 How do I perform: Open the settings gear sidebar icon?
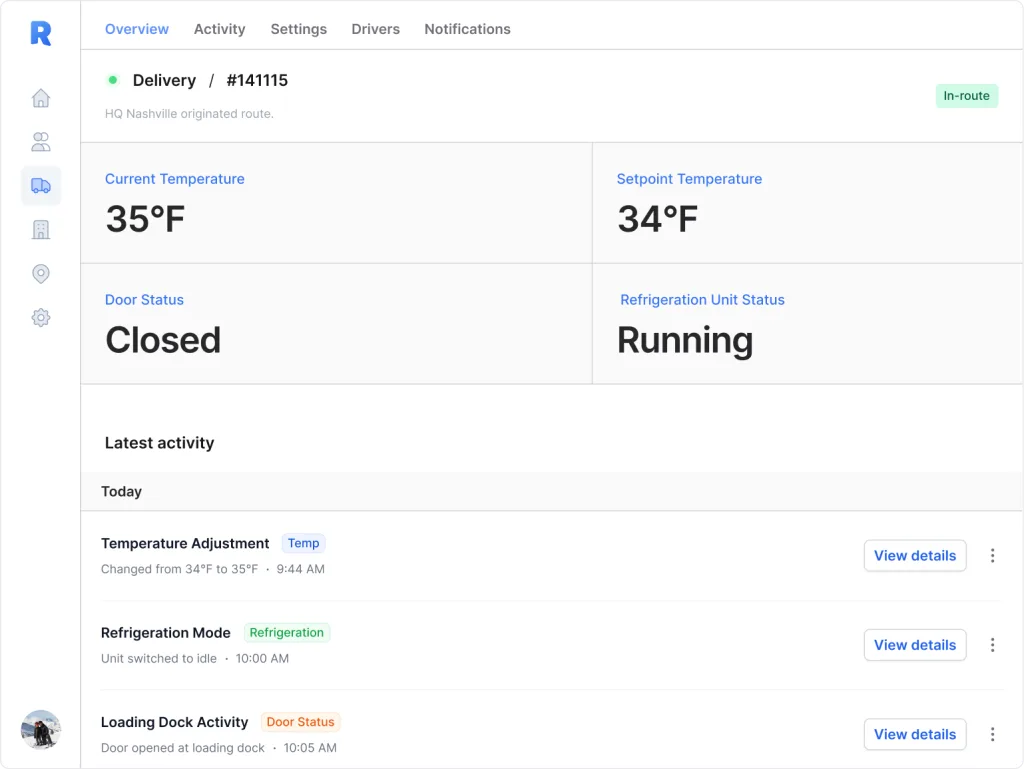(40, 318)
